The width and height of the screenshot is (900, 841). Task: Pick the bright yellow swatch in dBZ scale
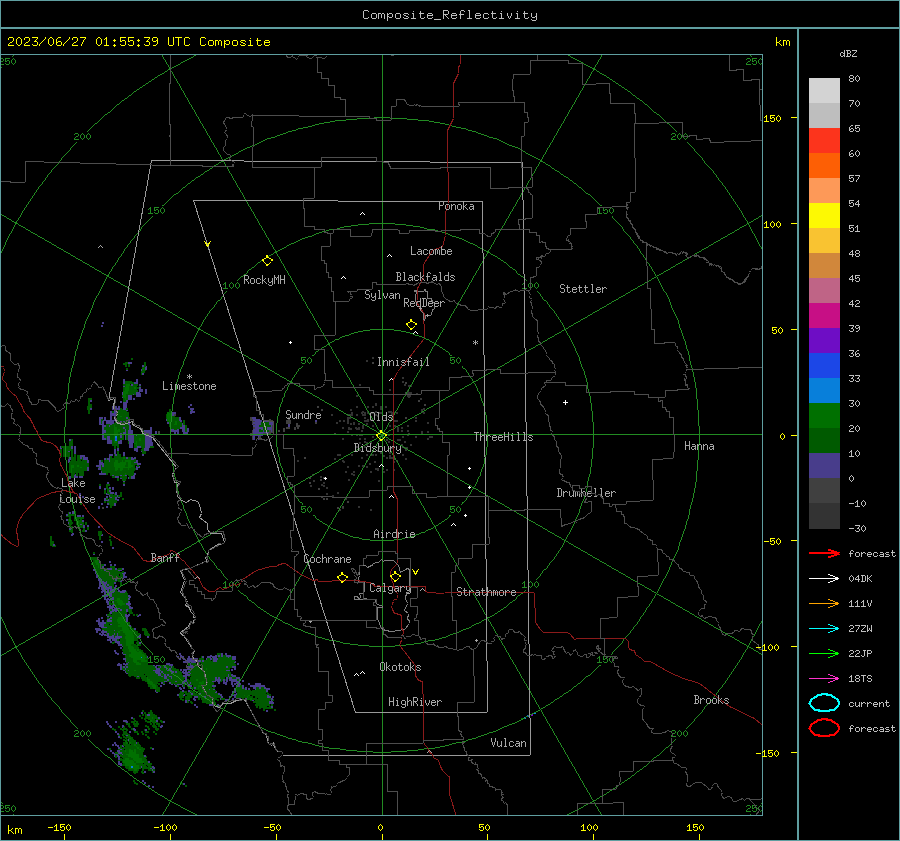click(824, 215)
